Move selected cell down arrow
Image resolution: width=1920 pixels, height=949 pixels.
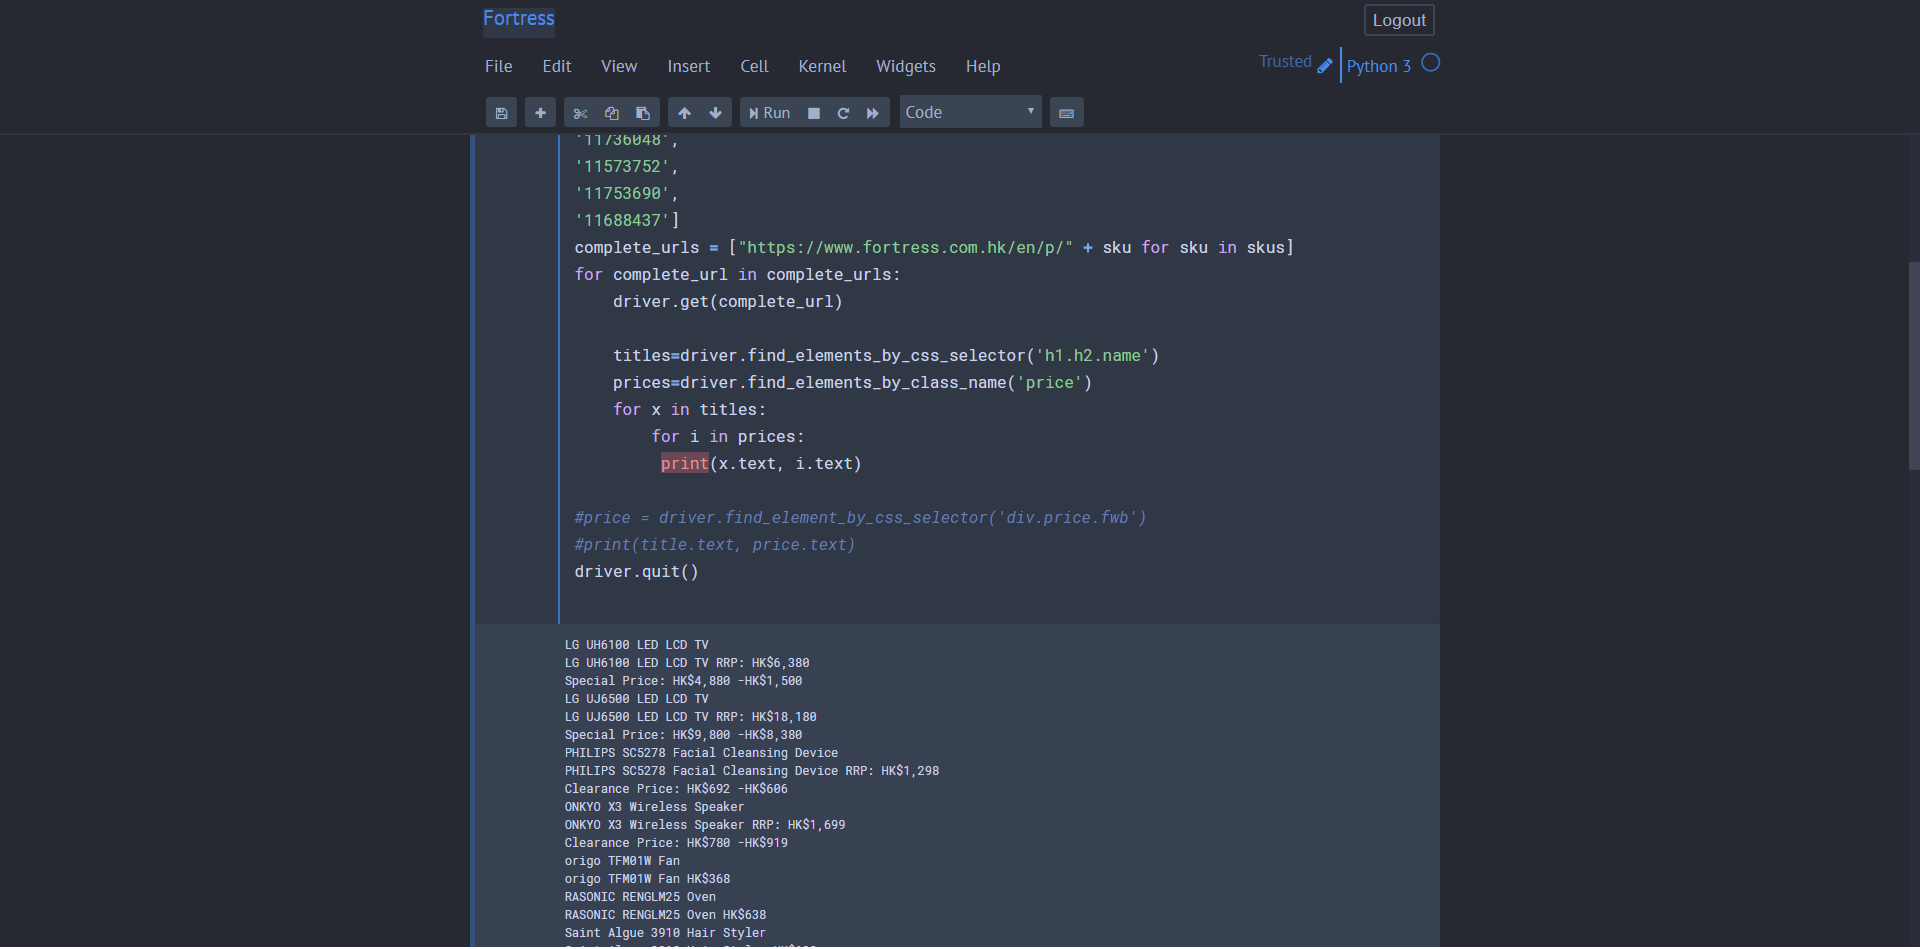click(x=715, y=113)
